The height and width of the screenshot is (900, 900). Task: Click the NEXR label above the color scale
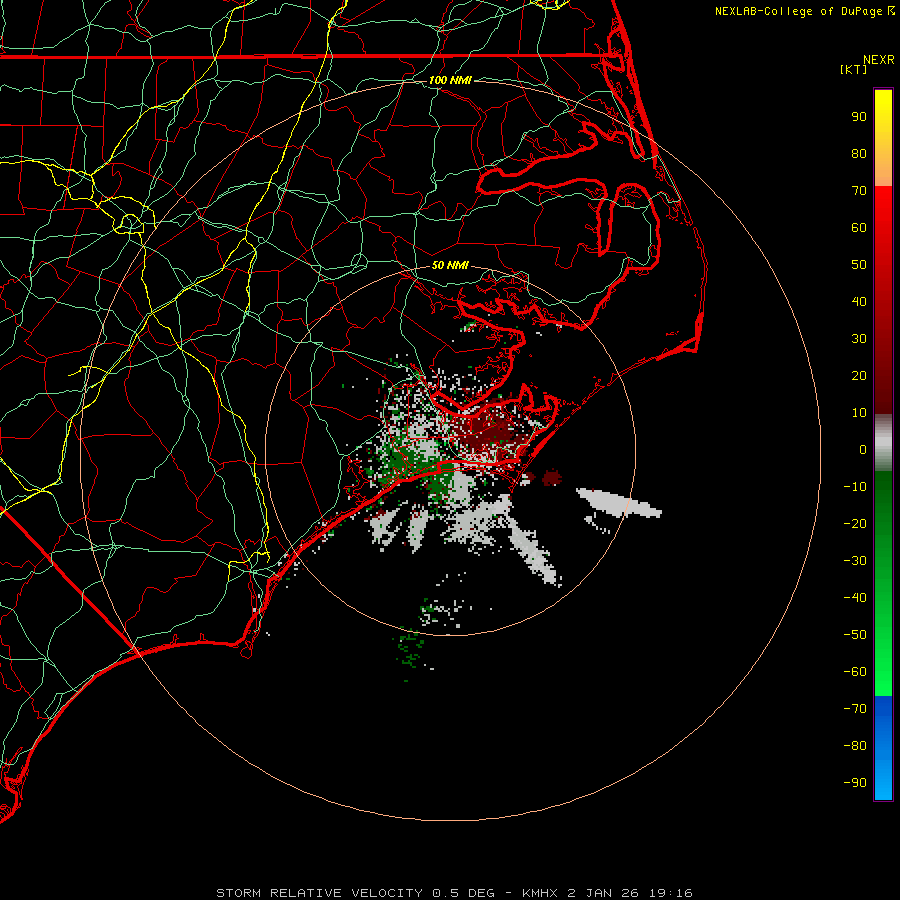click(879, 60)
